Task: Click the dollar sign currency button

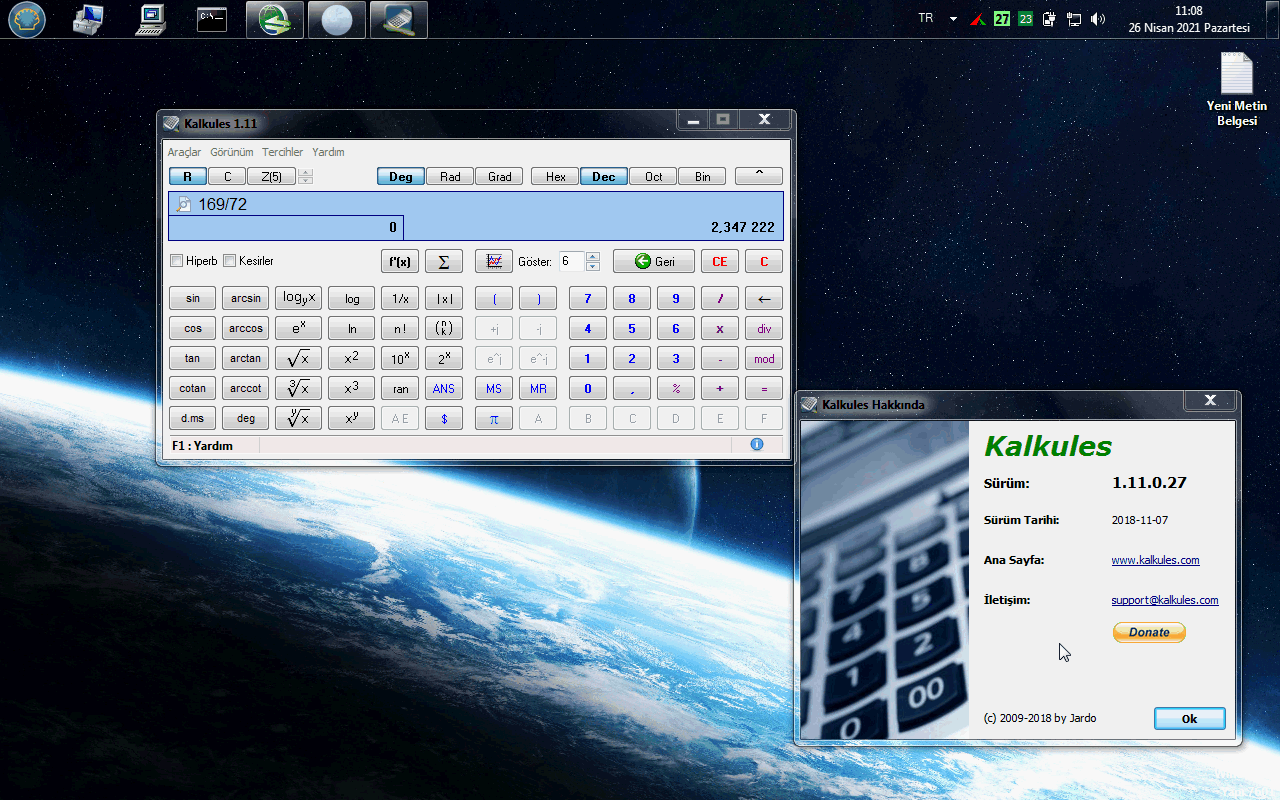Action: (x=444, y=418)
